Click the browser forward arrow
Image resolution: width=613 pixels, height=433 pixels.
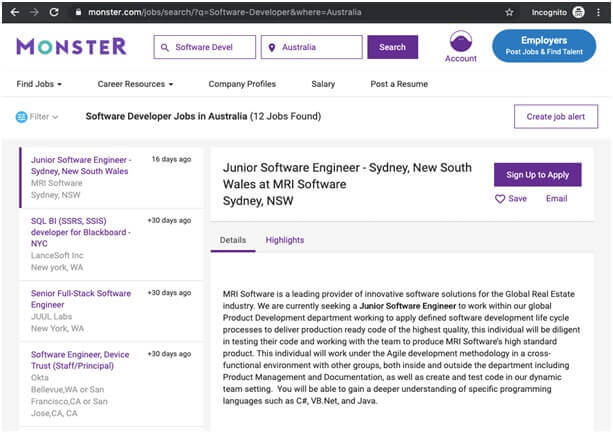(x=34, y=12)
